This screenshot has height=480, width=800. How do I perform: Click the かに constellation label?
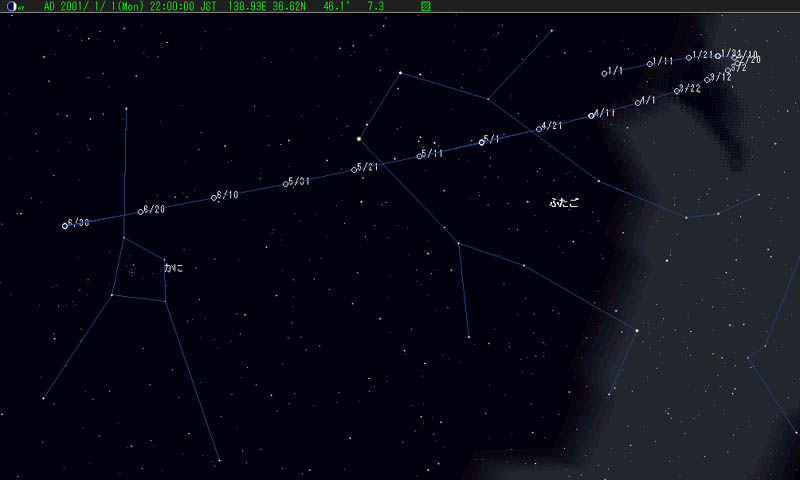(x=173, y=268)
